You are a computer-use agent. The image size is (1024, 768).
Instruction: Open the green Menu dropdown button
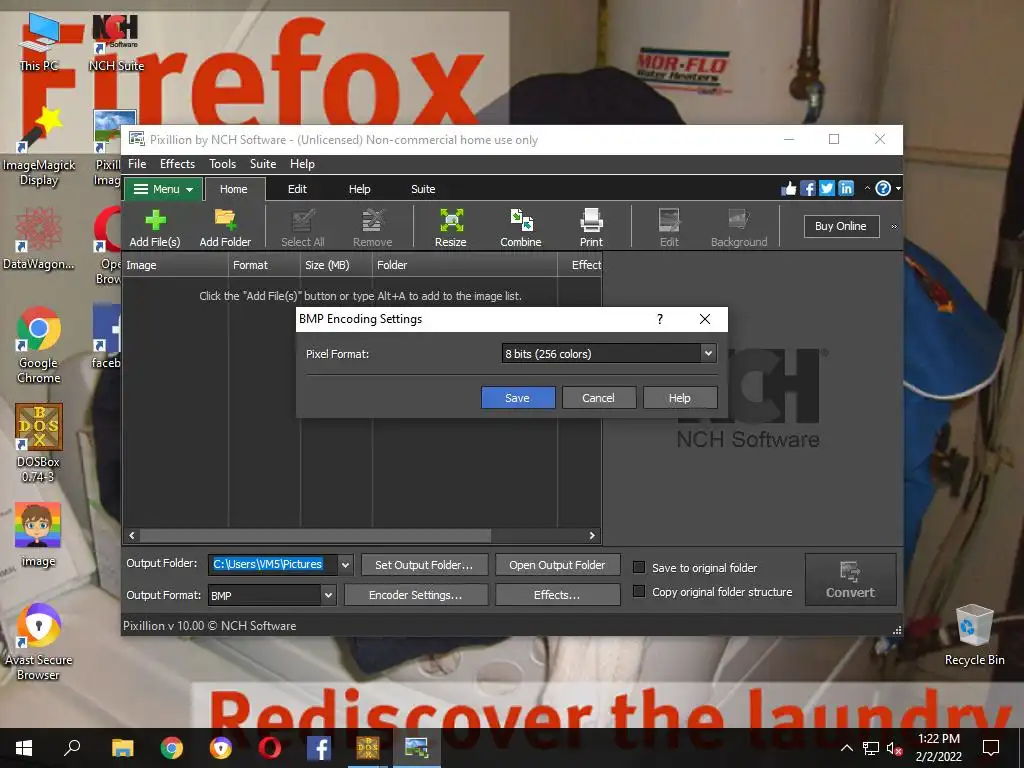pos(163,189)
